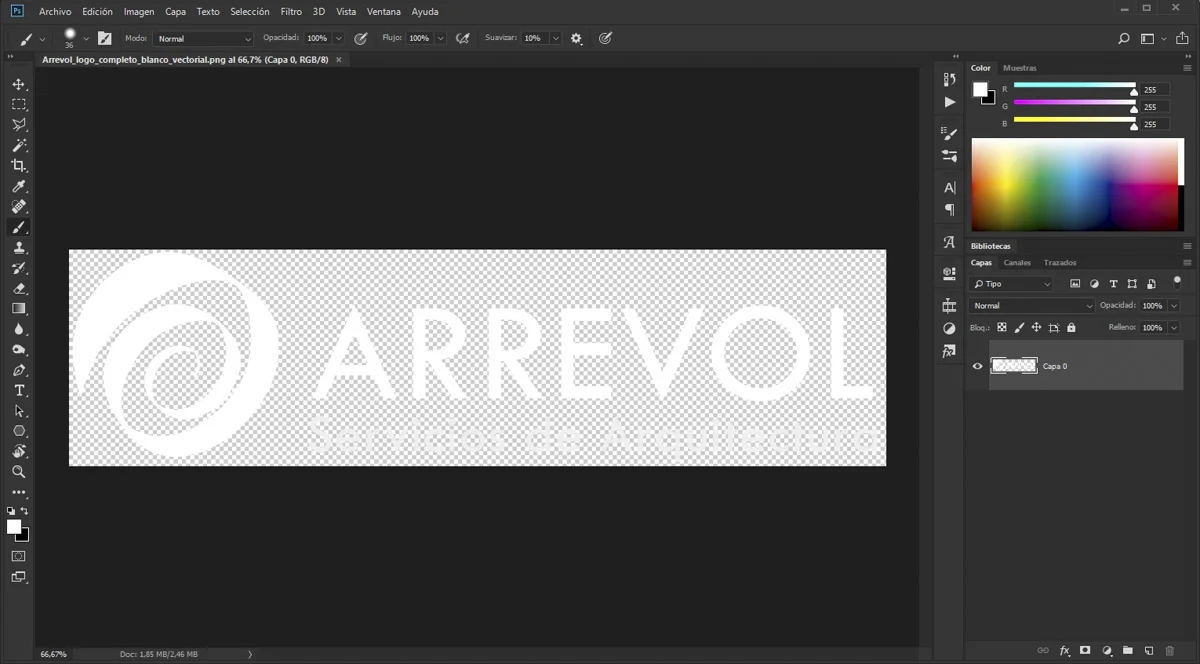
Task: Open smoothing options gear icon
Action: (576, 38)
